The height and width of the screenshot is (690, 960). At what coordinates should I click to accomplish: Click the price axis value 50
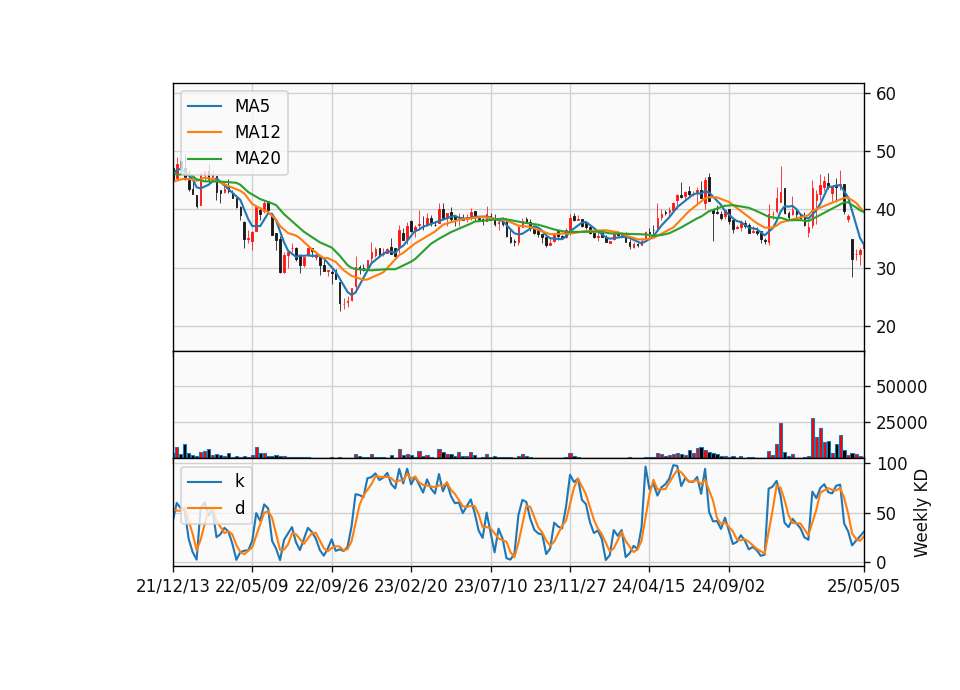pos(886,152)
